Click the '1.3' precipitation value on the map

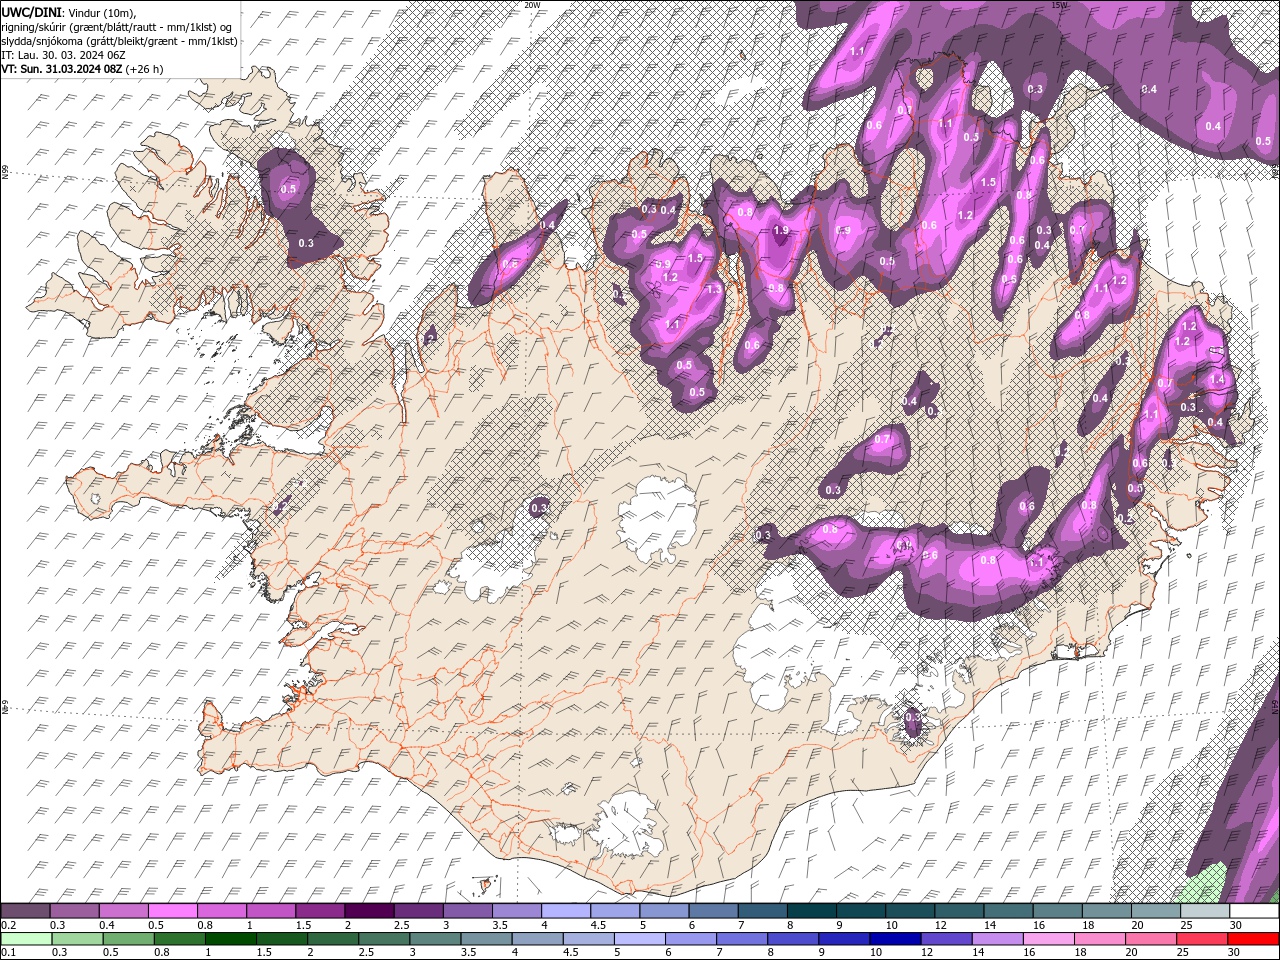714,289
